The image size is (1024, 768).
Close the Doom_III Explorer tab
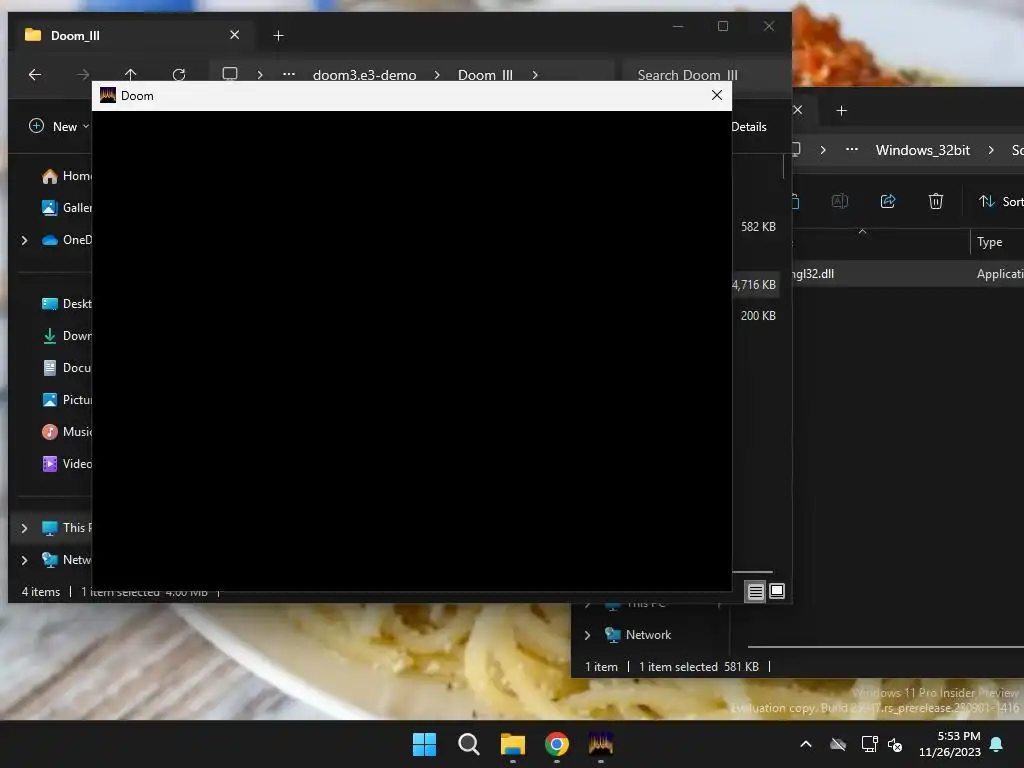click(234, 35)
